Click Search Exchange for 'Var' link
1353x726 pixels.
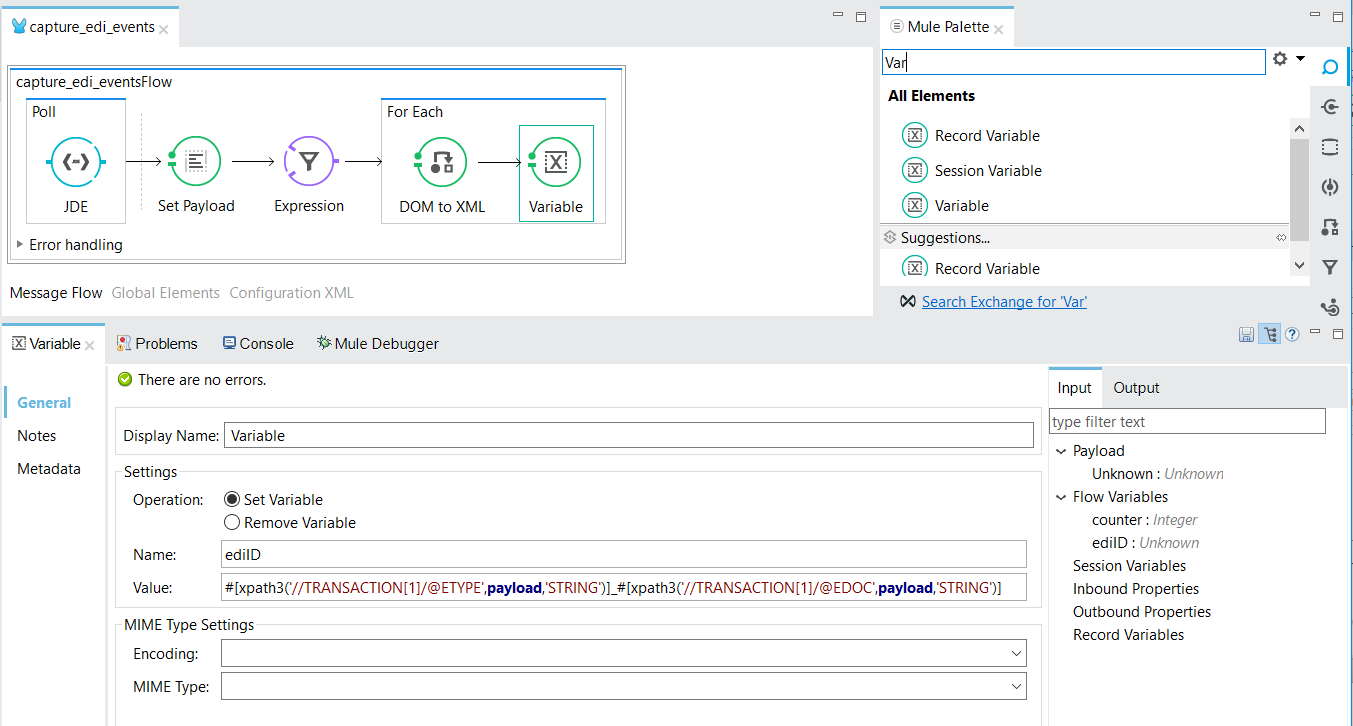coord(1004,302)
